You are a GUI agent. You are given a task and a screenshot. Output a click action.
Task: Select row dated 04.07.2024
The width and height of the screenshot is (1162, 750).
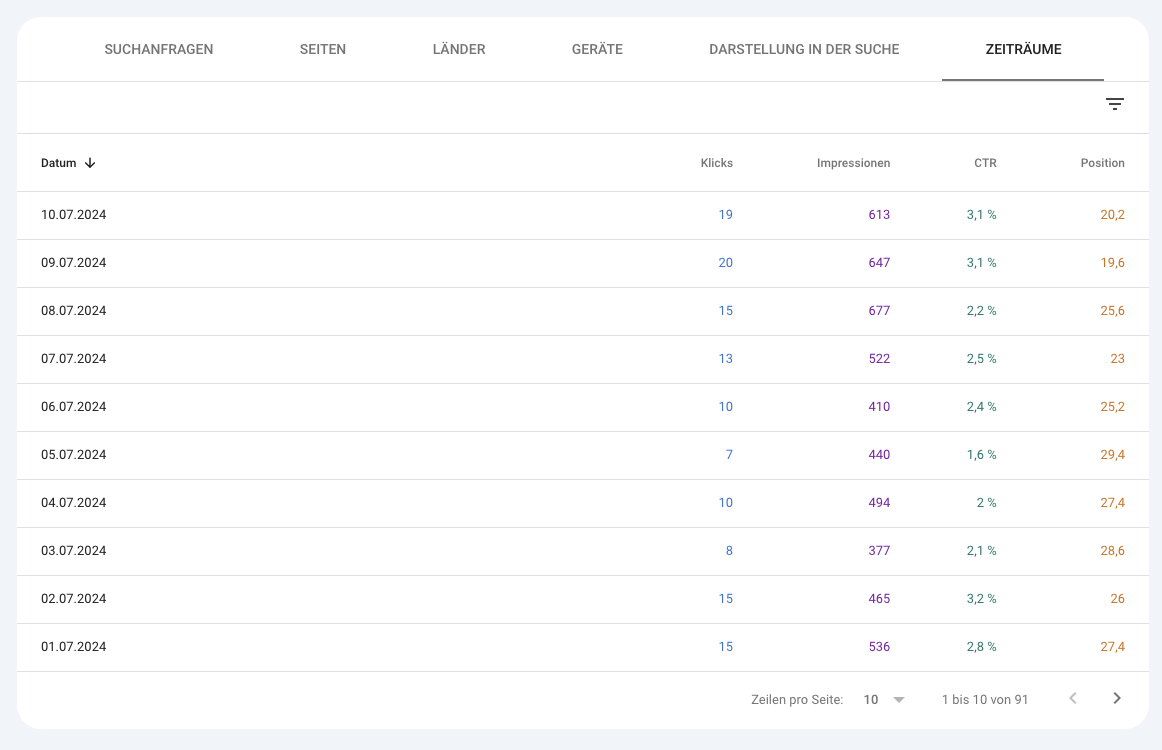coord(582,503)
